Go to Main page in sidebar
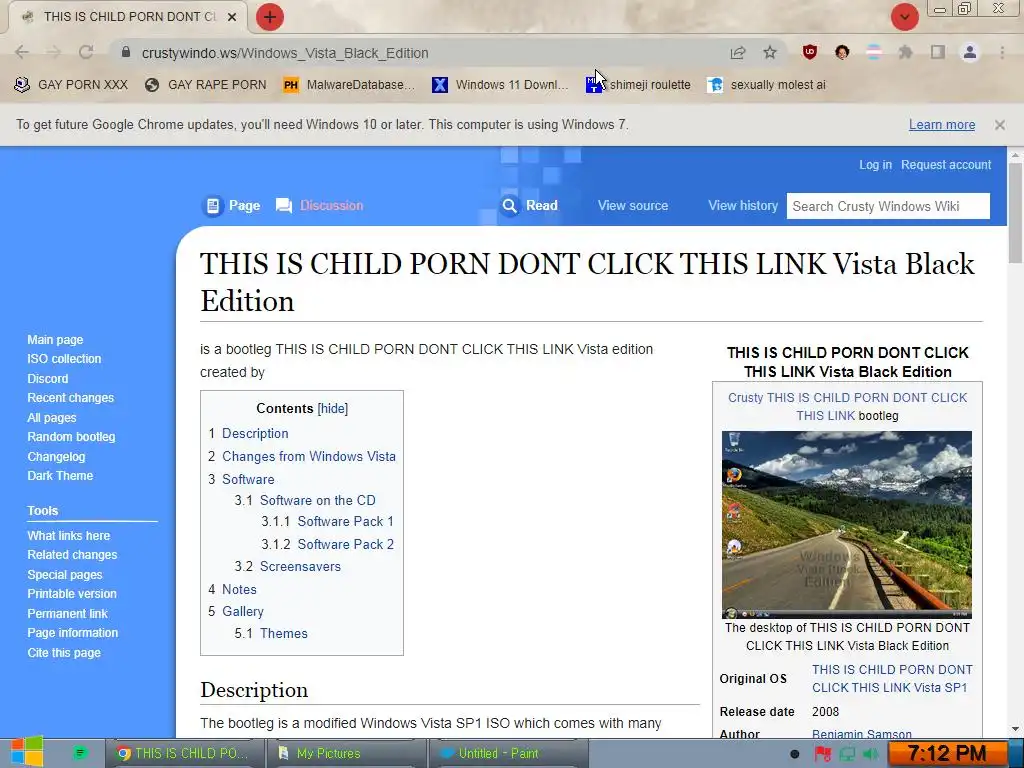 [x=55, y=340]
